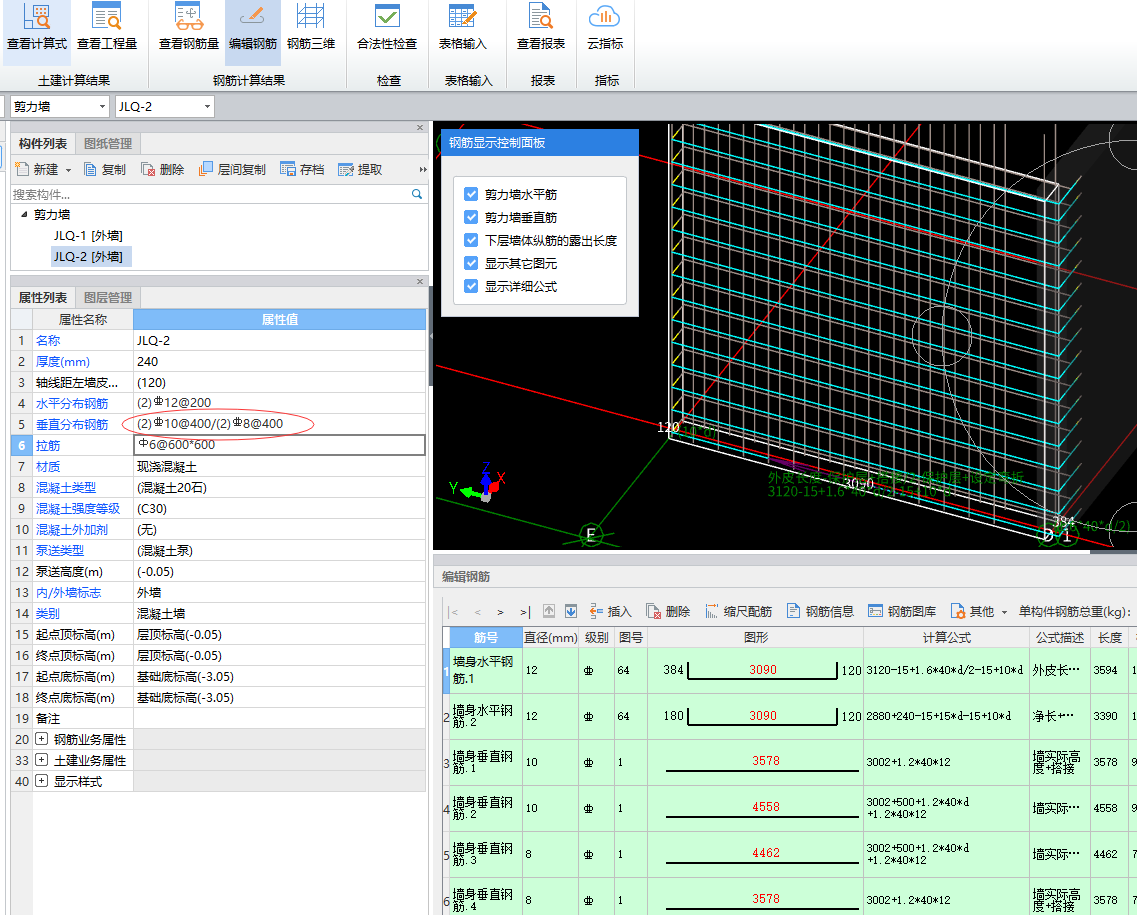Toggle 显示详细公式 checkbox

471,286
